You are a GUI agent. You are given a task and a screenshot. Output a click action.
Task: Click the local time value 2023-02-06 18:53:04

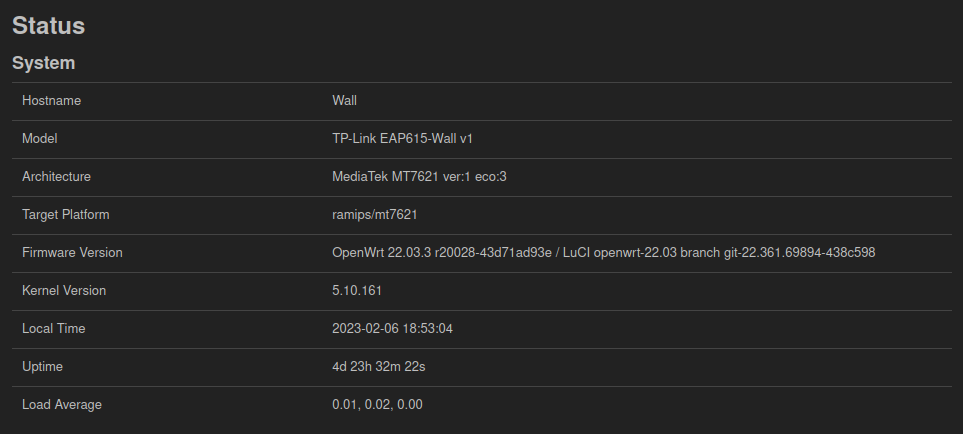pyautogui.click(x=392, y=329)
